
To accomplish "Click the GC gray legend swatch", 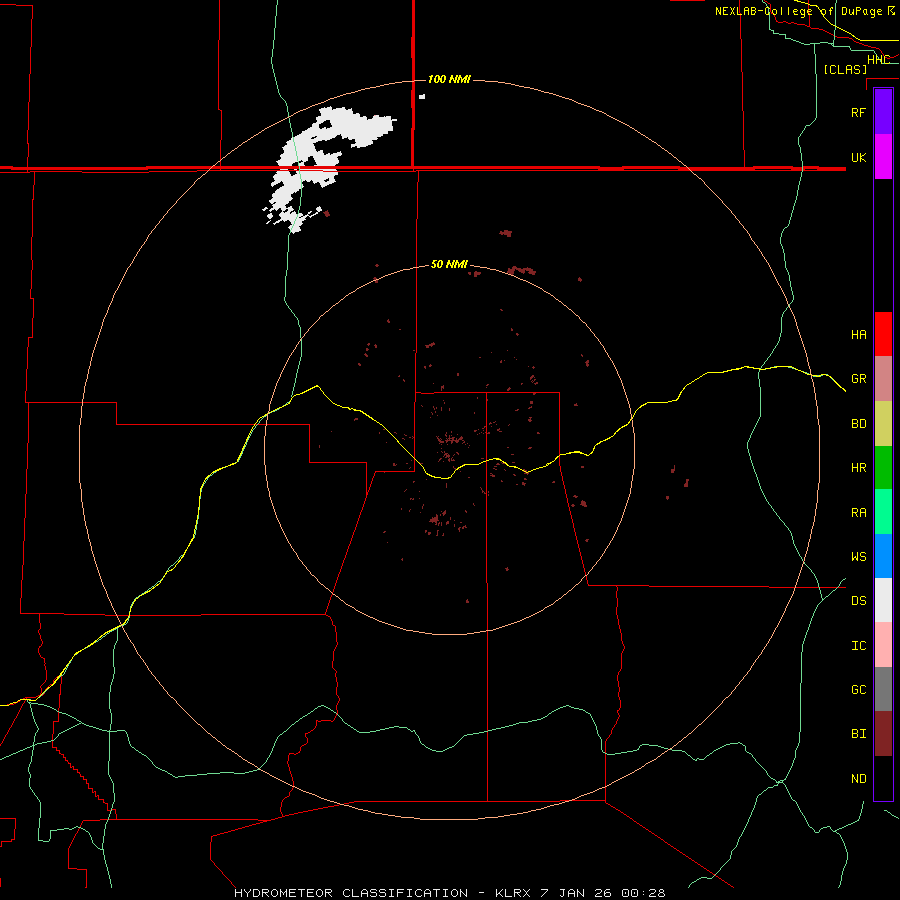I will 883,689.
